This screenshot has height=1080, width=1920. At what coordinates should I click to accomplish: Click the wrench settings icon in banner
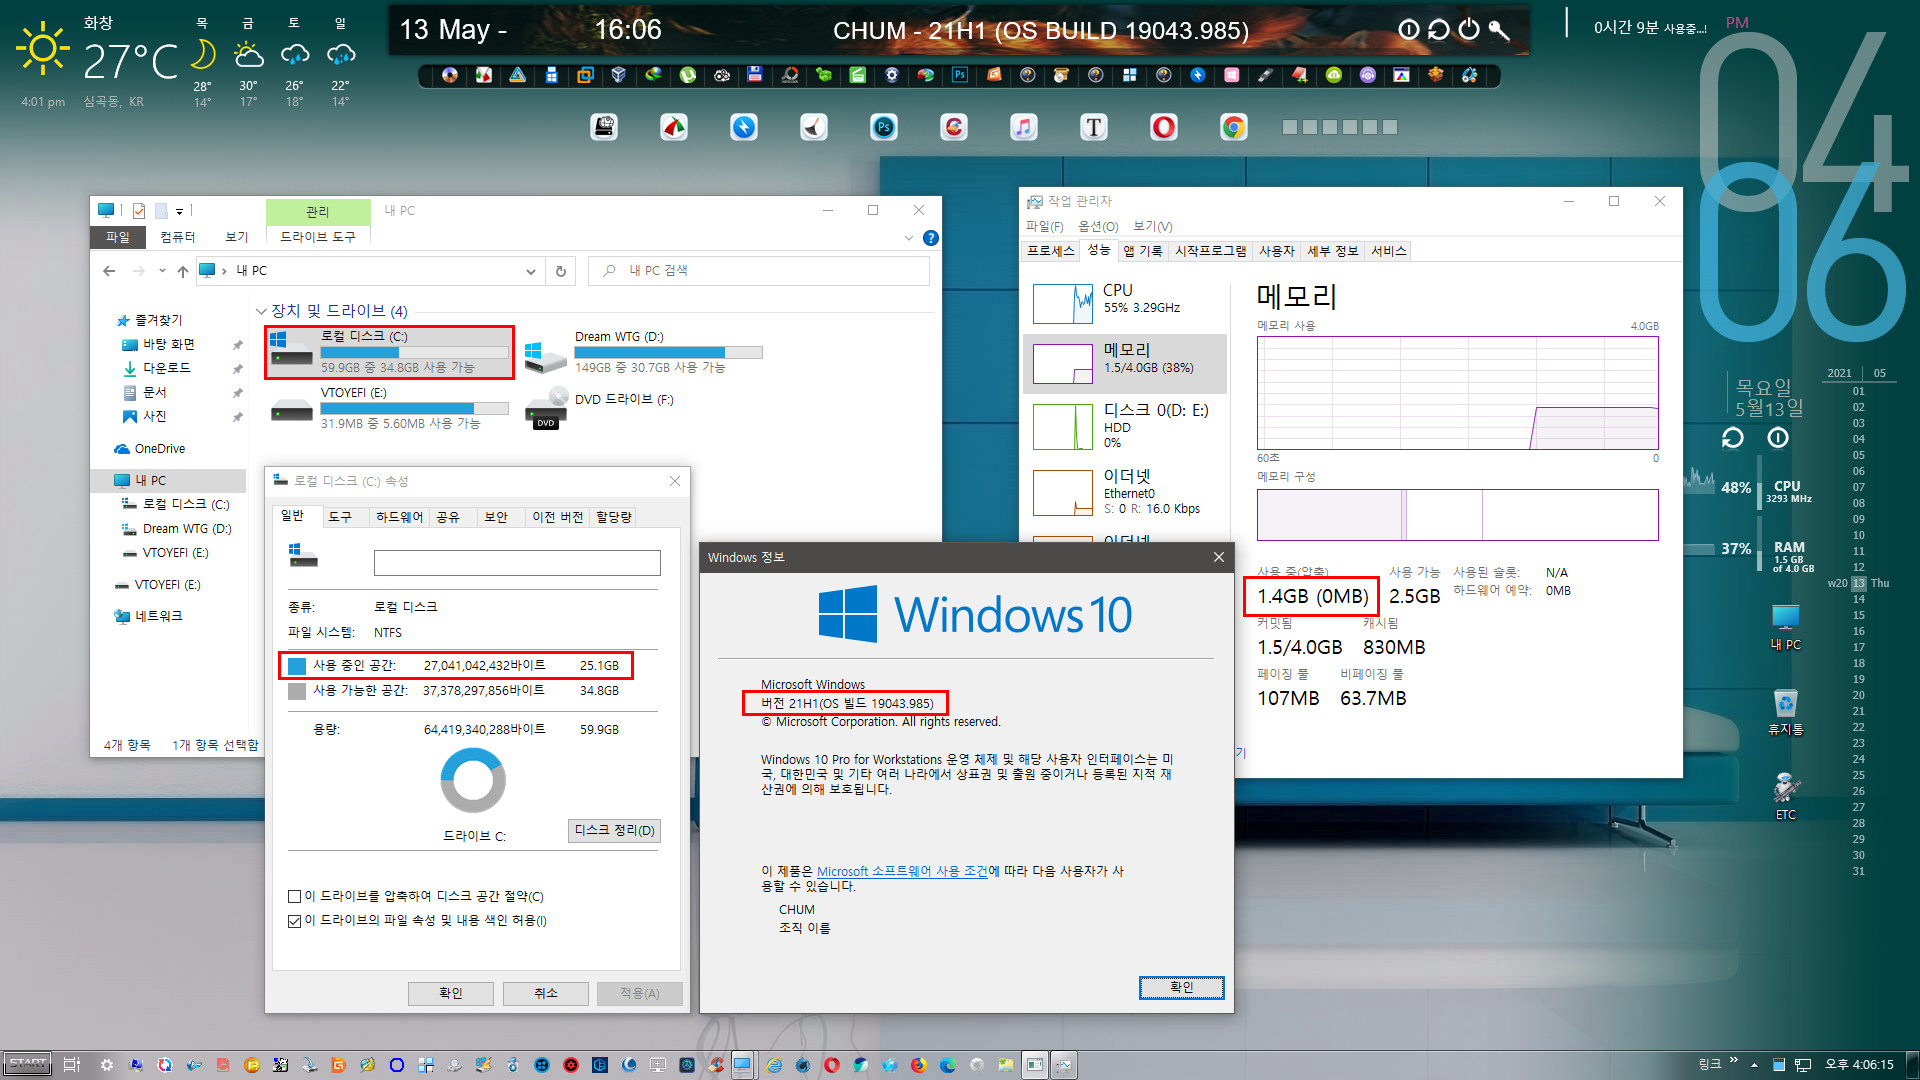pyautogui.click(x=1499, y=29)
